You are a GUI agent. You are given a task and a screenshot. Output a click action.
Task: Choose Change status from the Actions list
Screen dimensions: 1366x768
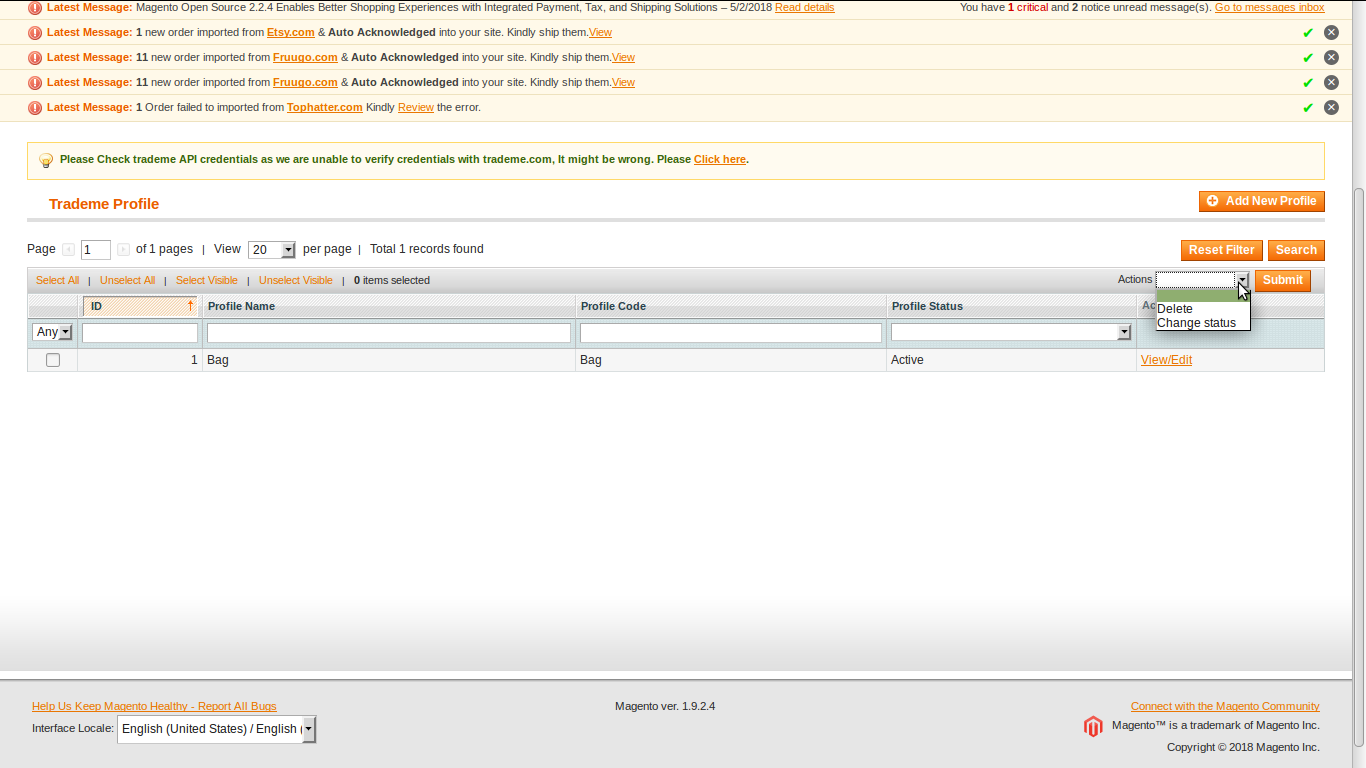[x=1203, y=323]
